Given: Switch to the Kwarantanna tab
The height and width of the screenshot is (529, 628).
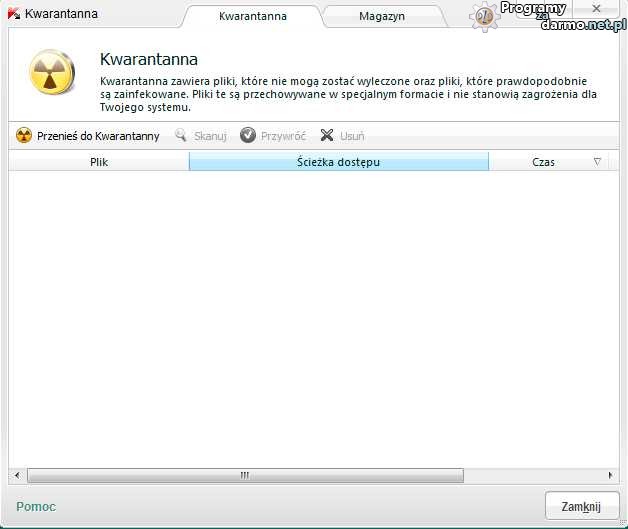Looking at the screenshot, I should point(253,16).
